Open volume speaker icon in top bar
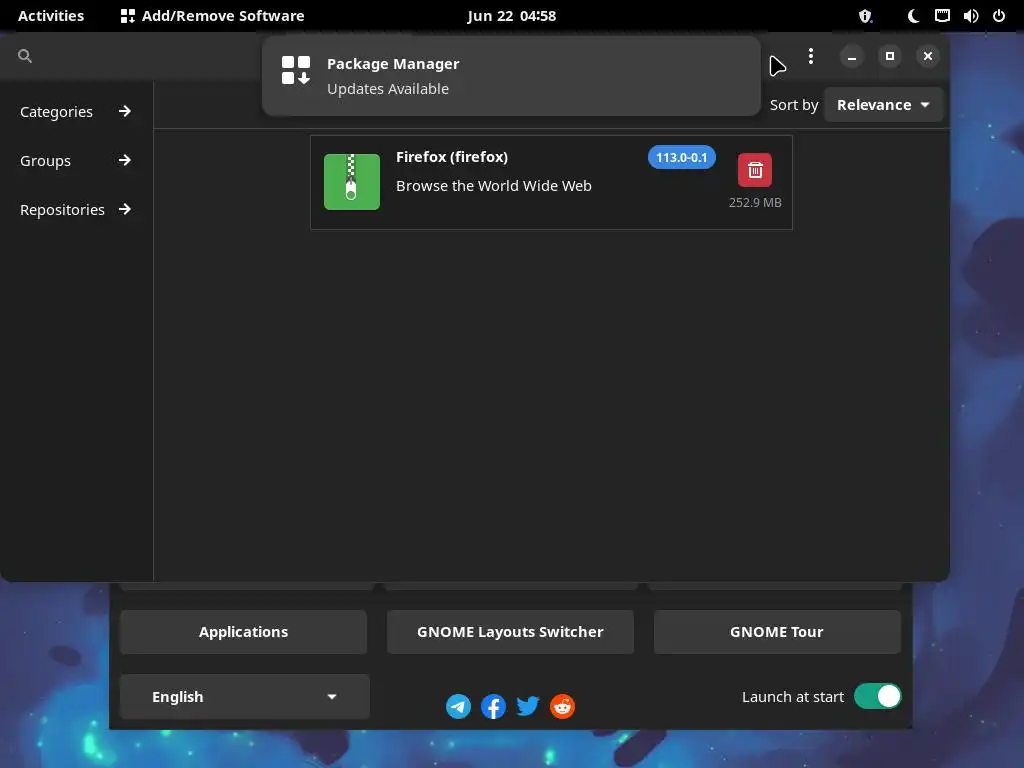Screen dimensions: 1024x768 [970, 16]
